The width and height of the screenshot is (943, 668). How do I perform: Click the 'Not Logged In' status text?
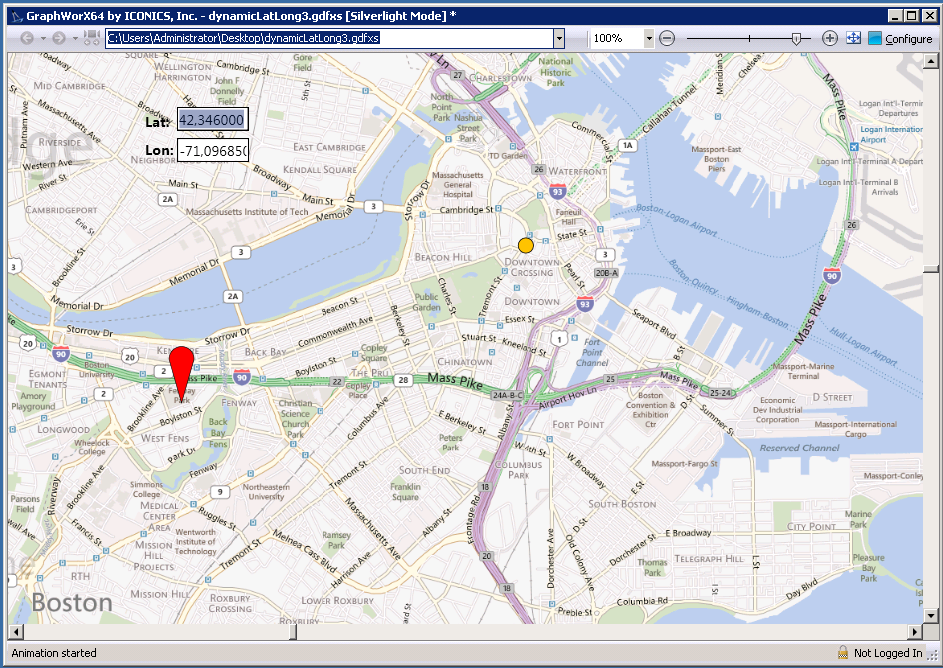(x=888, y=653)
